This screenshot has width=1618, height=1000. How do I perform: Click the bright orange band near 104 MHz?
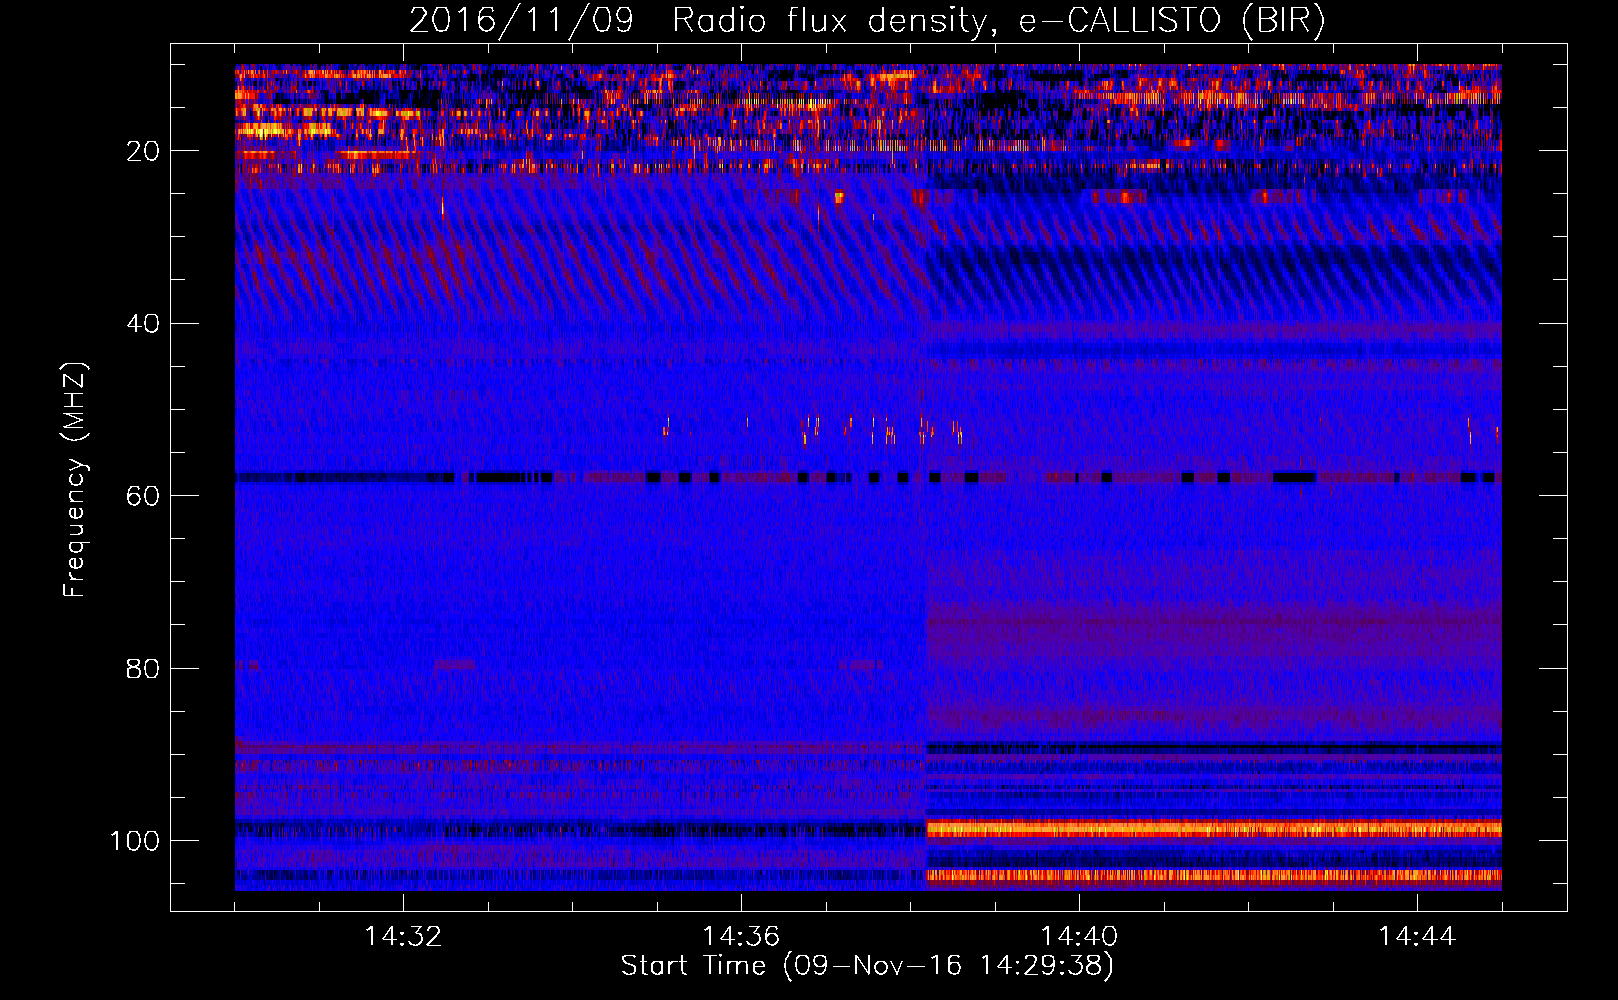[1214, 876]
